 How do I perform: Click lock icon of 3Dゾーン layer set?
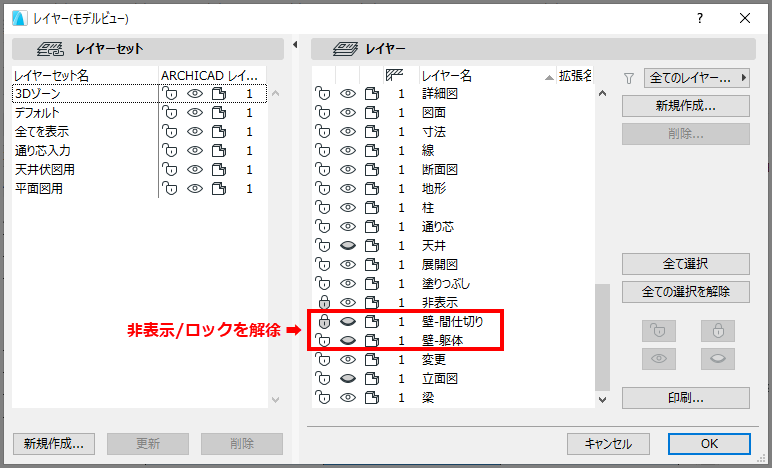tap(170, 94)
